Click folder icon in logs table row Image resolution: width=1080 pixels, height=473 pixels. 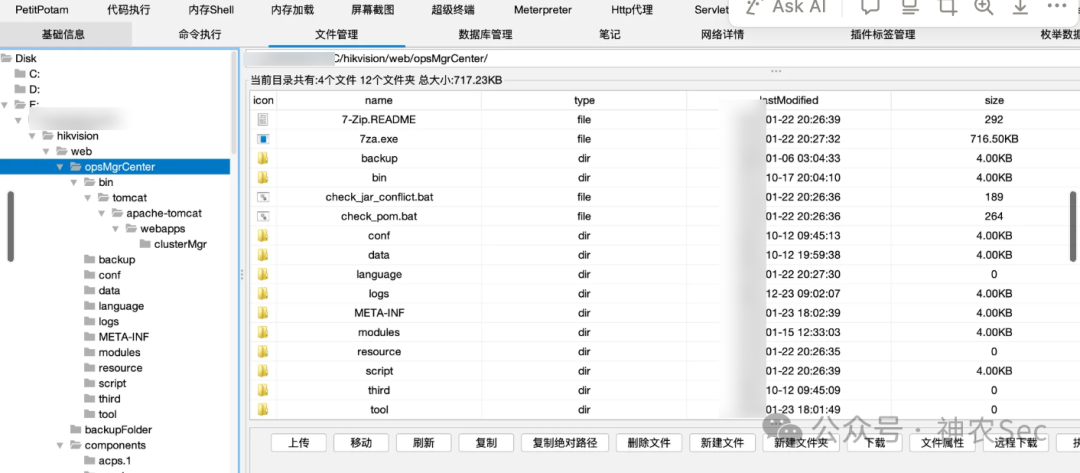click(x=262, y=293)
